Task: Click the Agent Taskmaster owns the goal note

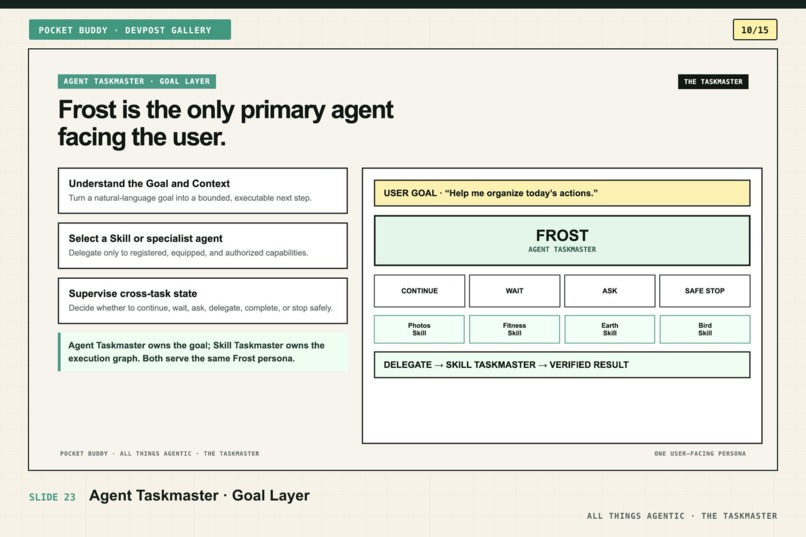Action: [x=203, y=352]
